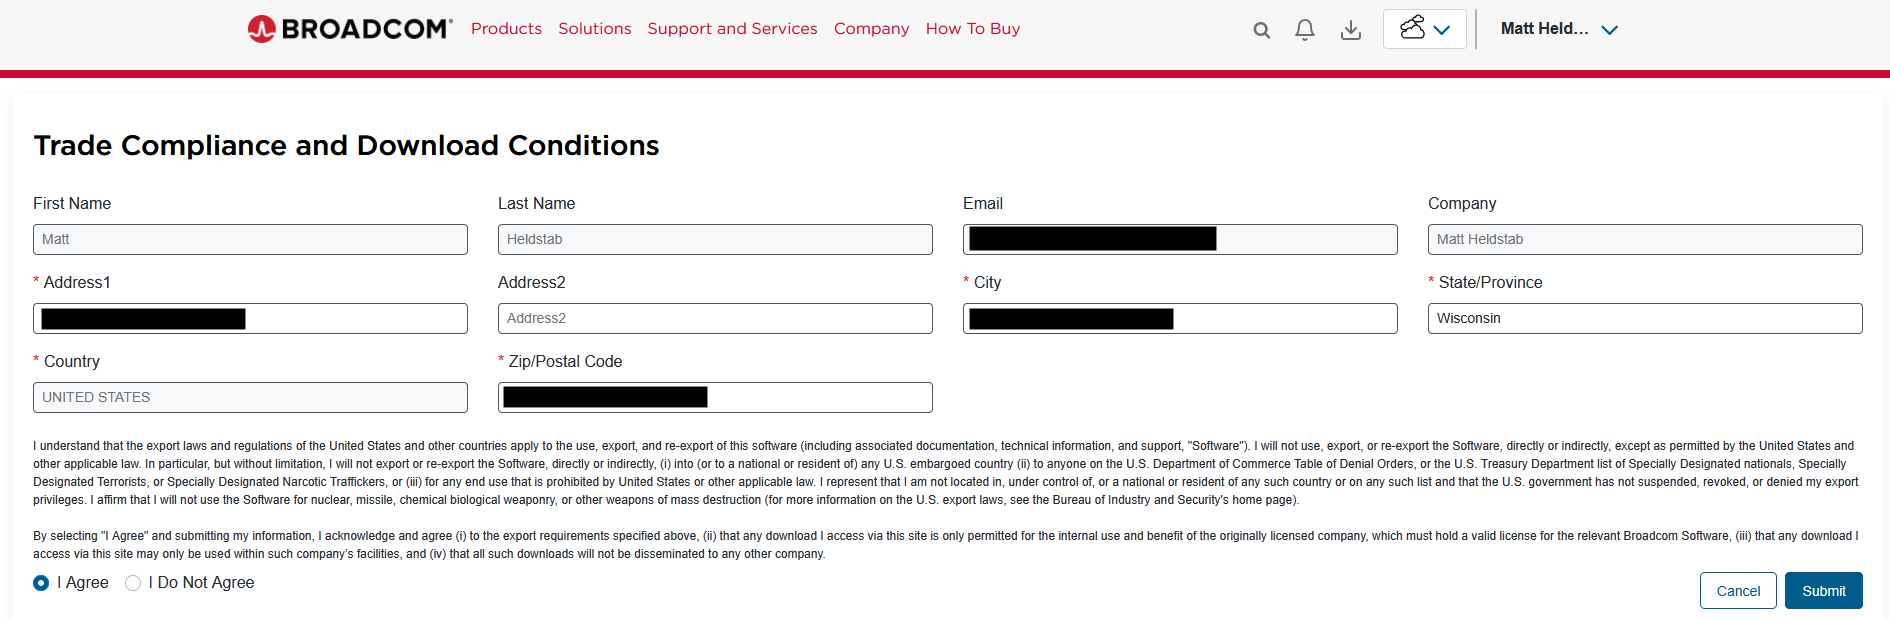Click the Address1 input field
Screen dimensions: 1890x619
(x=250, y=318)
